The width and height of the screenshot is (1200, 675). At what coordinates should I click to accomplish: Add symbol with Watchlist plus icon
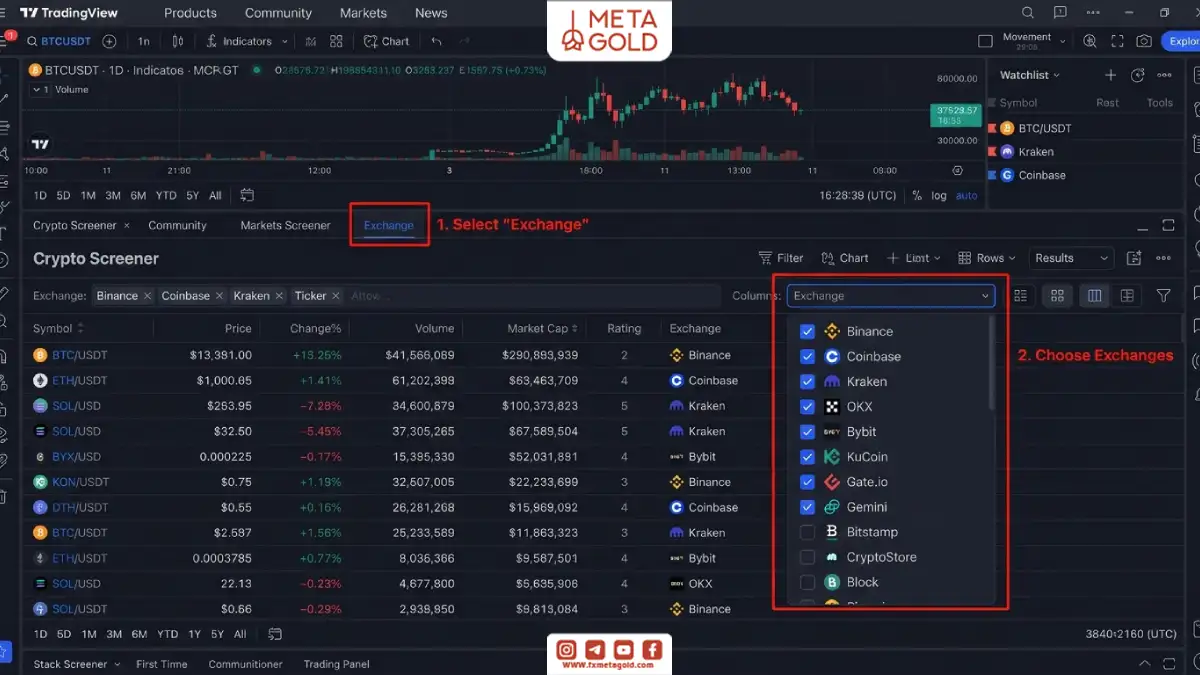click(x=1110, y=75)
